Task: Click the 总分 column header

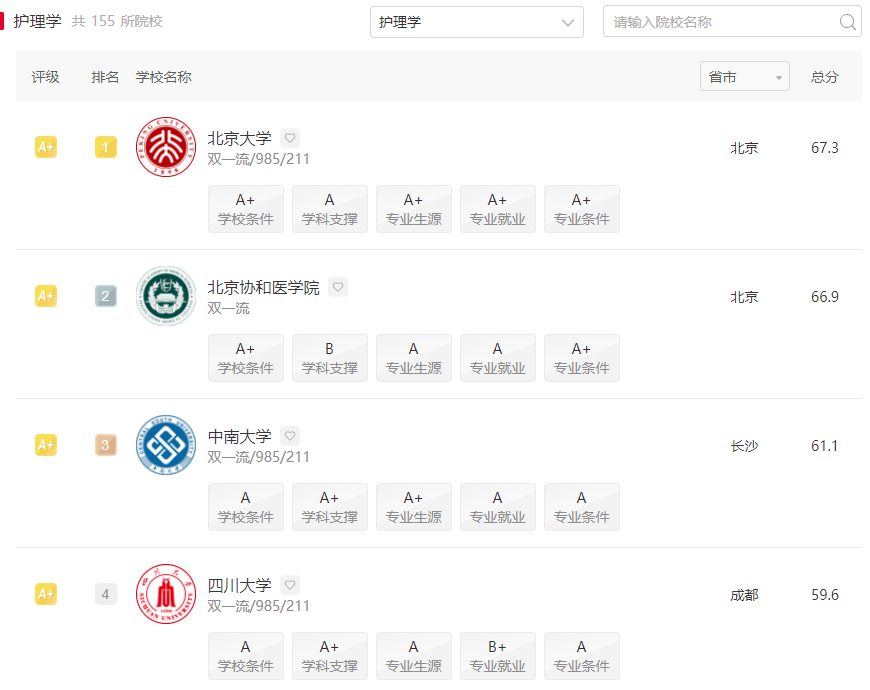Action: click(824, 77)
